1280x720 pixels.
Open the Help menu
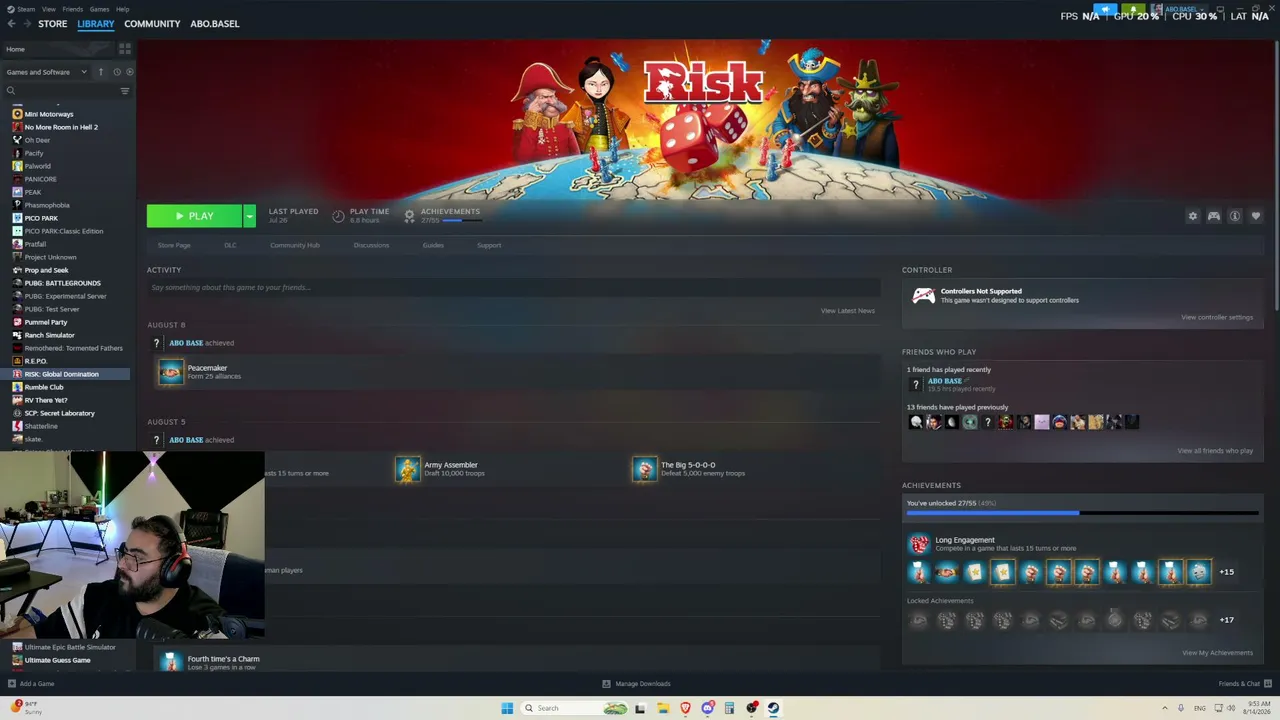(122, 9)
